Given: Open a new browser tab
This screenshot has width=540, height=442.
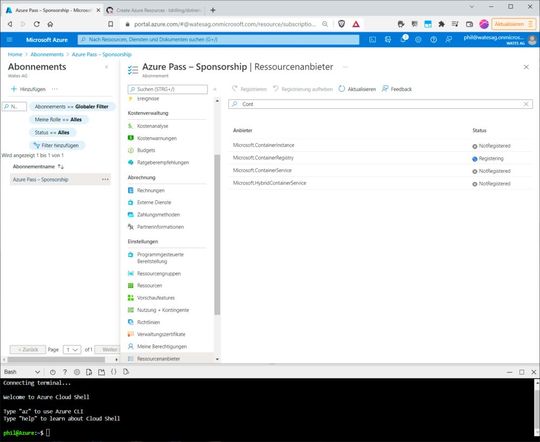Looking at the screenshot, I should (x=213, y=10).
